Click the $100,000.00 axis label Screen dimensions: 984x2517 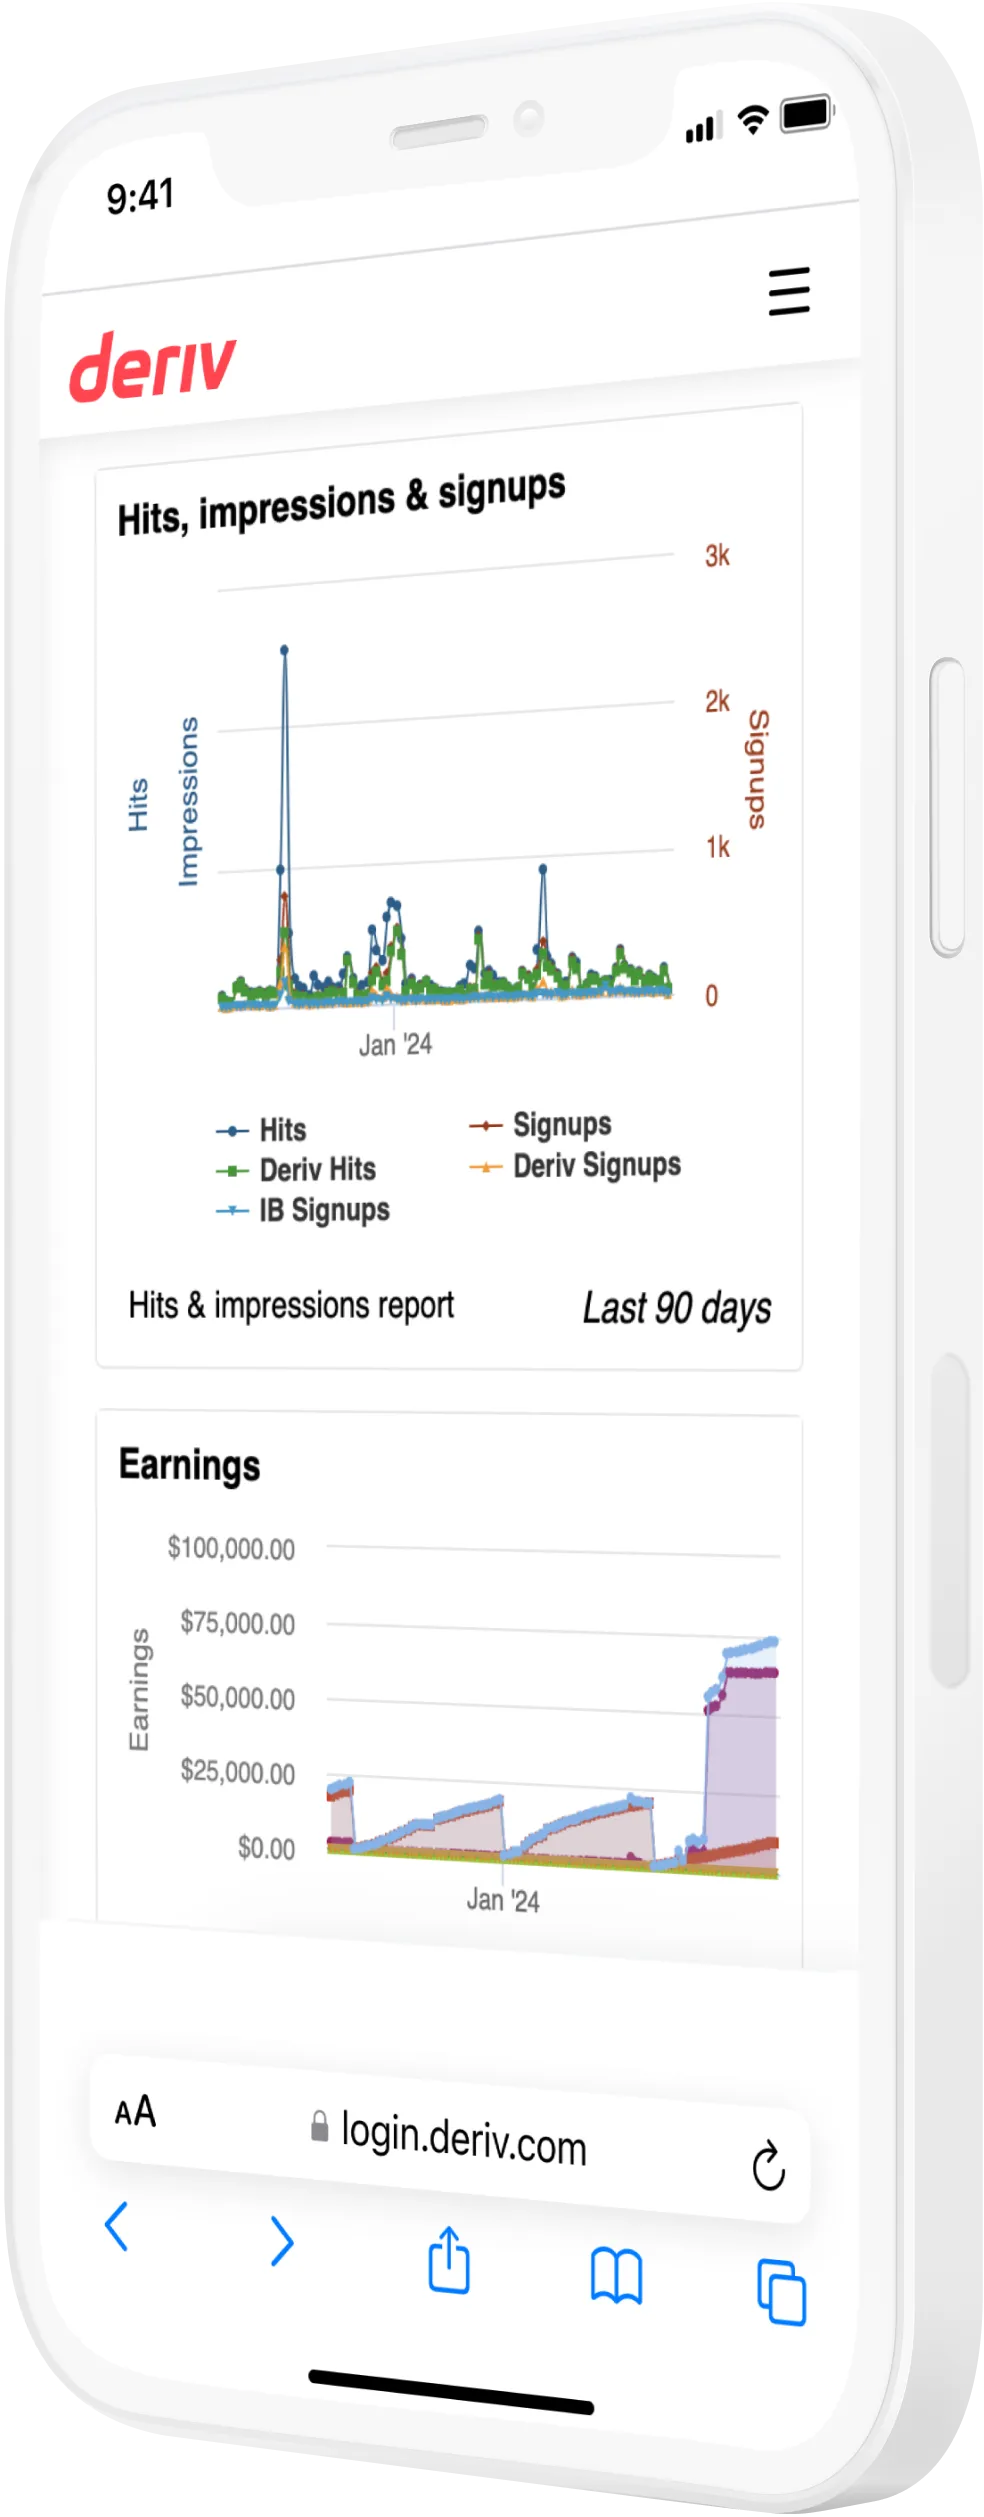point(231,1549)
